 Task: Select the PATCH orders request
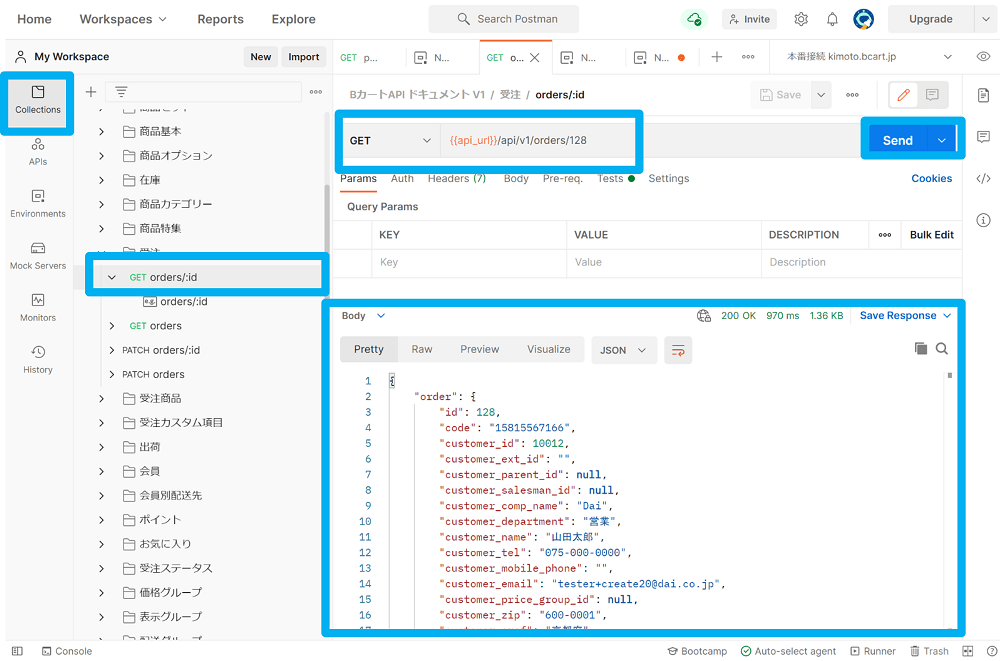pos(153,375)
